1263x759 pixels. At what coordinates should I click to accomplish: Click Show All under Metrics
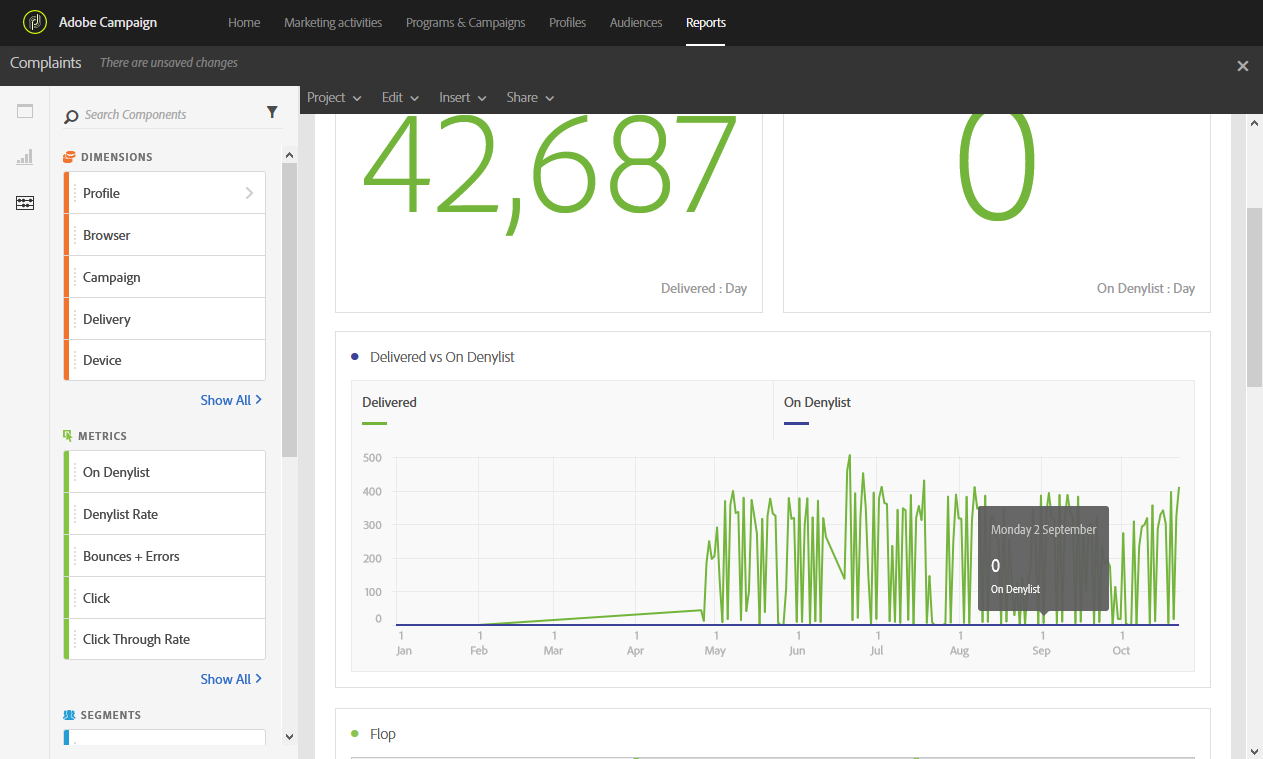tap(231, 679)
